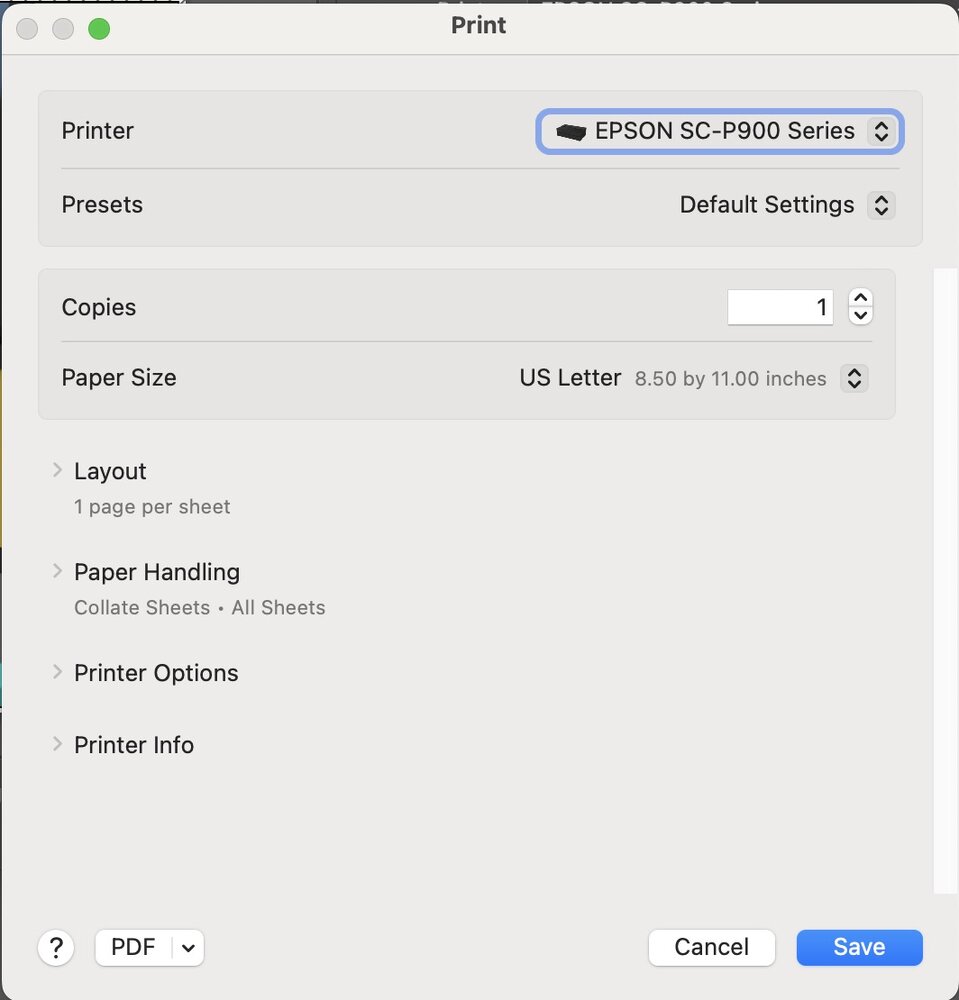
Task: Expand the Paper Handling section chevron
Action: click(57, 571)
